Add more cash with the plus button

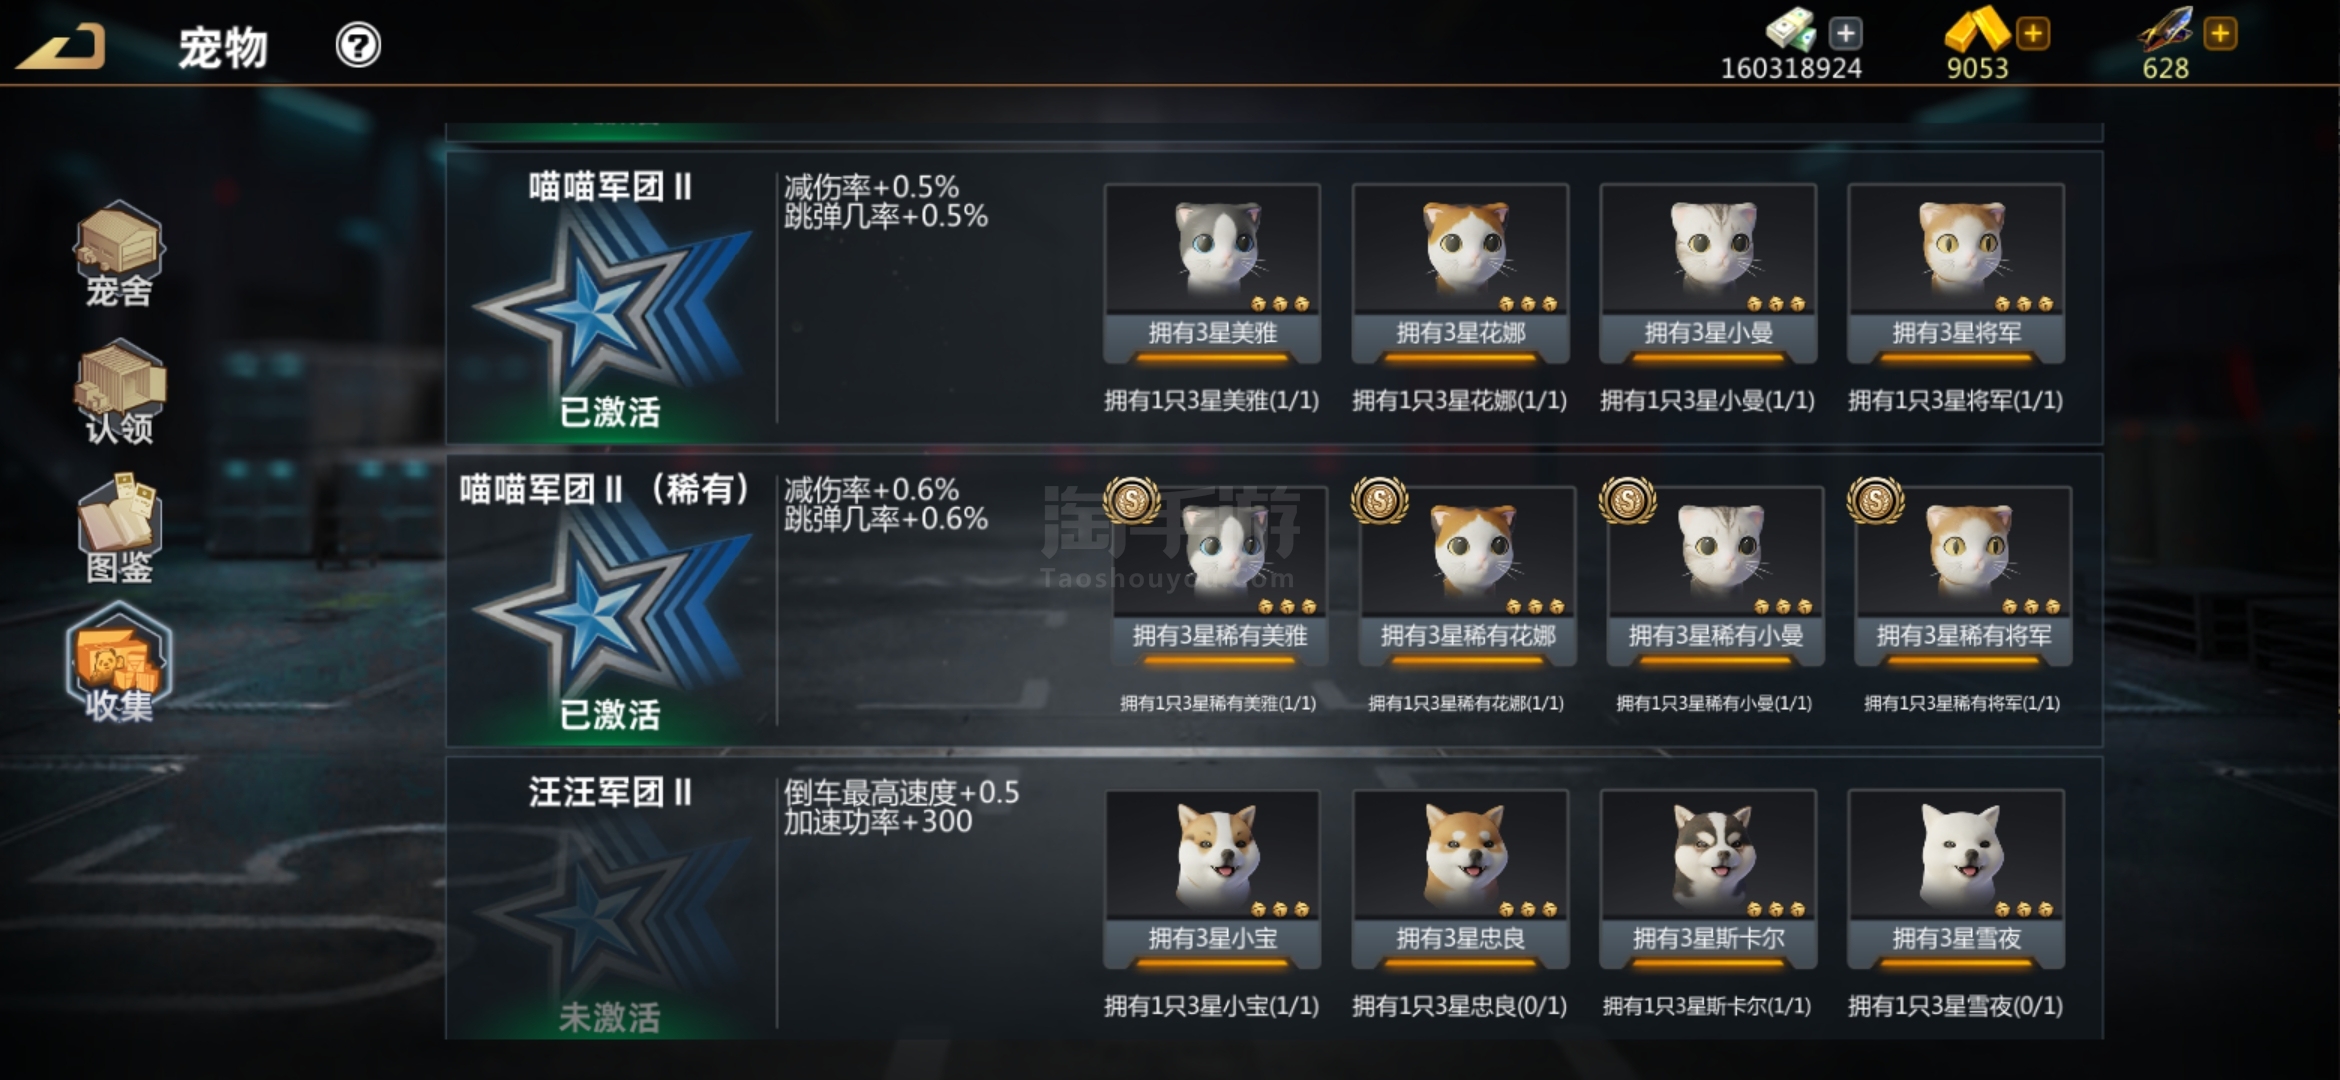point(1845,33)
